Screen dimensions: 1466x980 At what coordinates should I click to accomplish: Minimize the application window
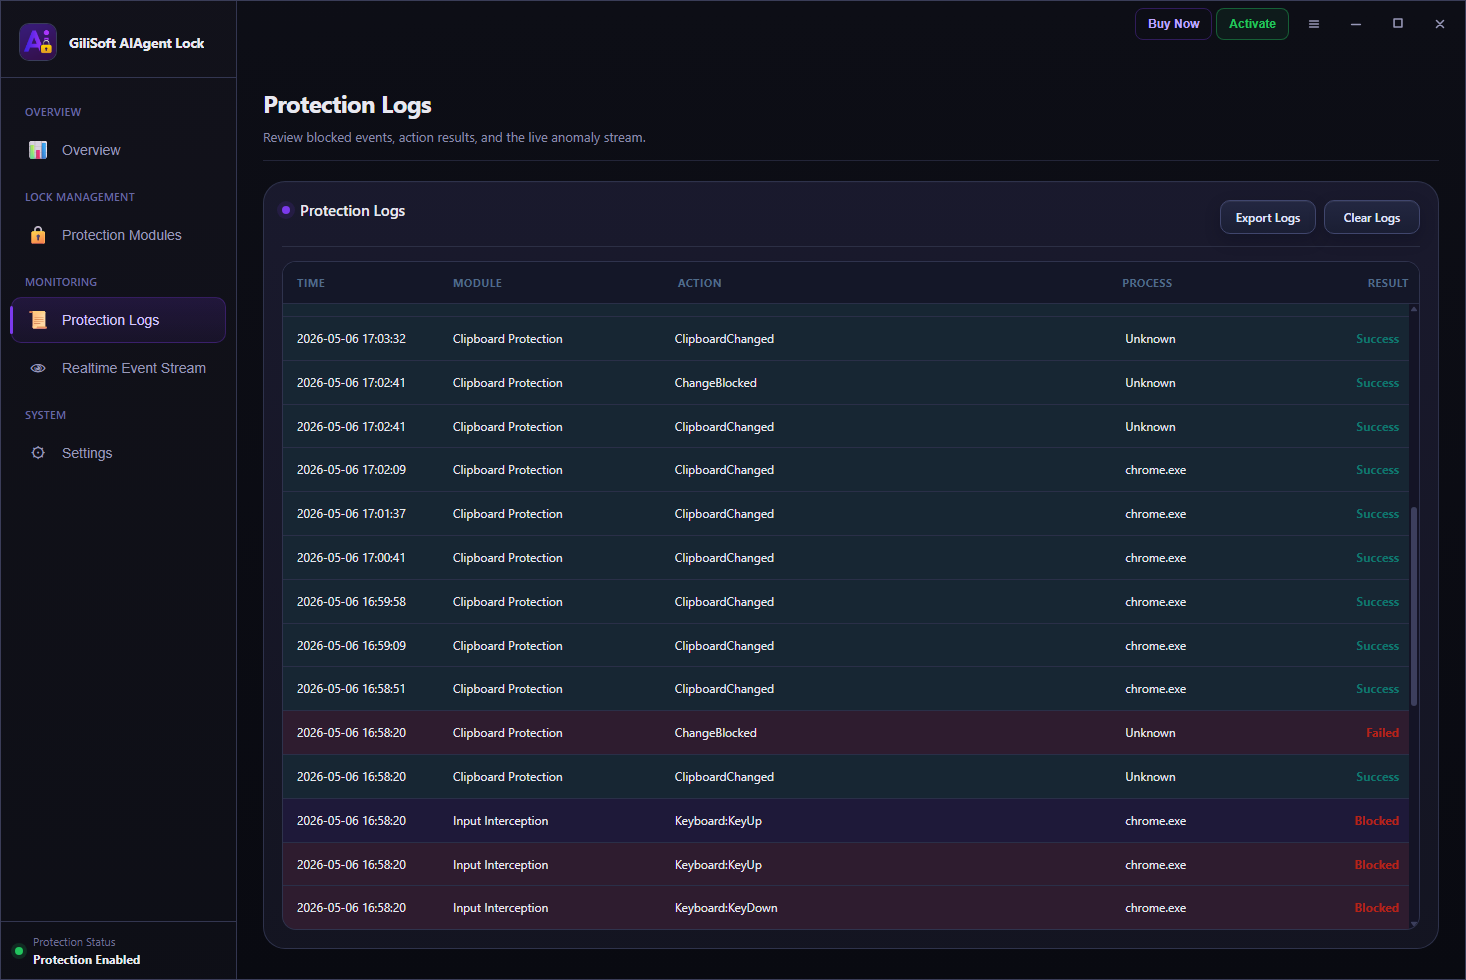1356,24
